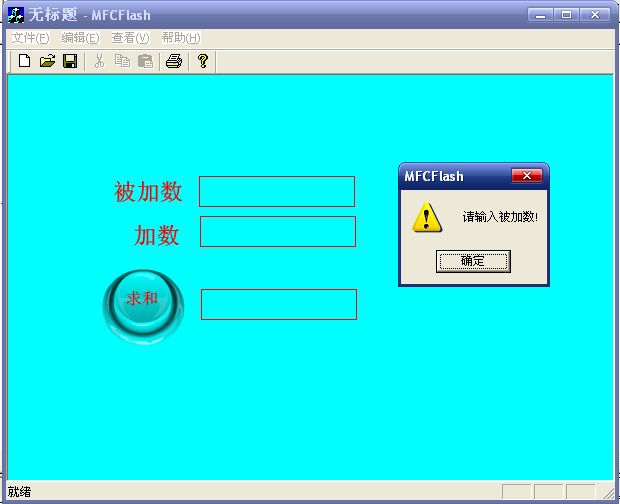Open the 查看(V) menu
Image resolution: width=620 pixels, height=504 pixels.
point(130,38)
